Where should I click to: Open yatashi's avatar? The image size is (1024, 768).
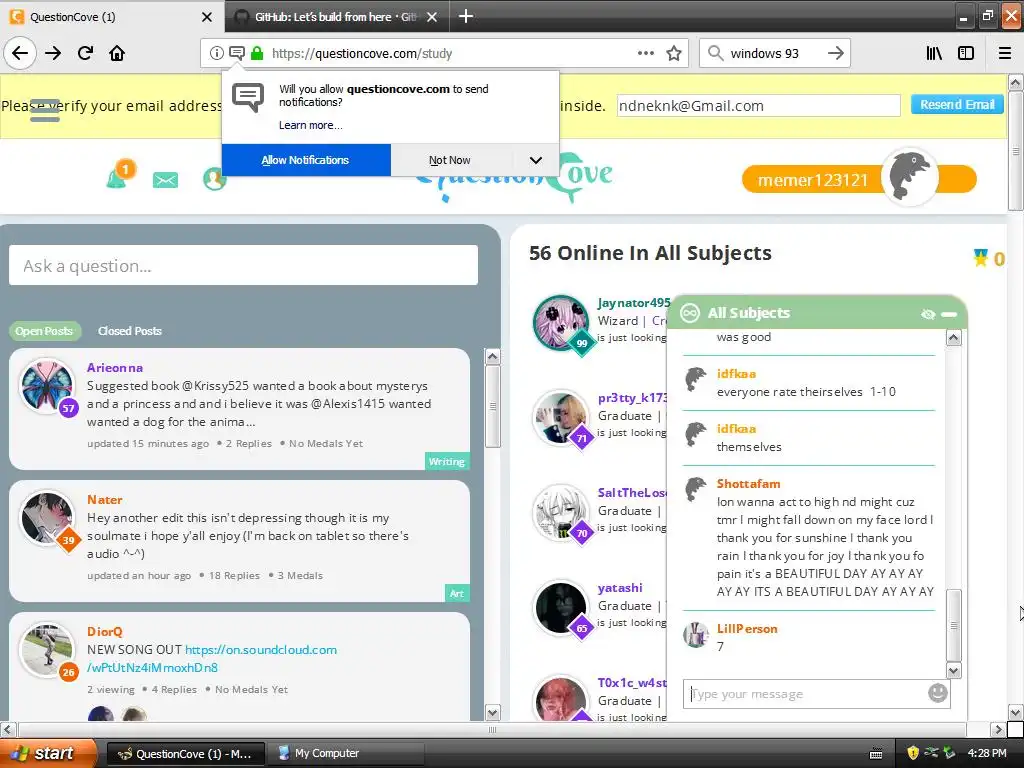click(x=560, y=607)
